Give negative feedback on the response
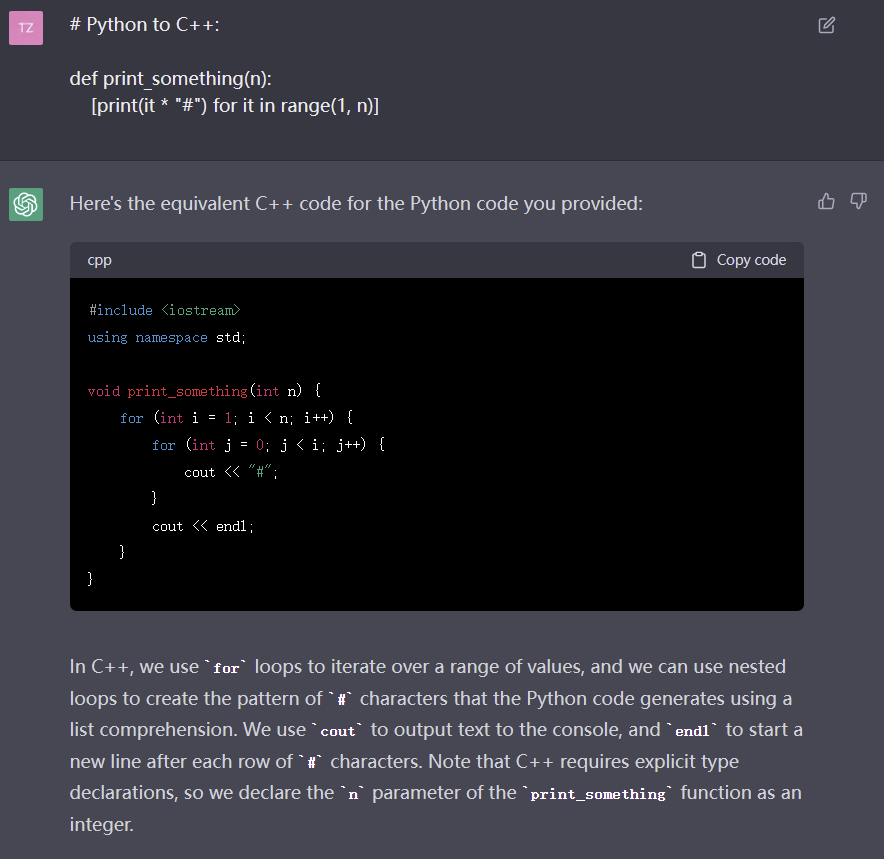This screenshot has height=859, width=884. click(858, 201)
